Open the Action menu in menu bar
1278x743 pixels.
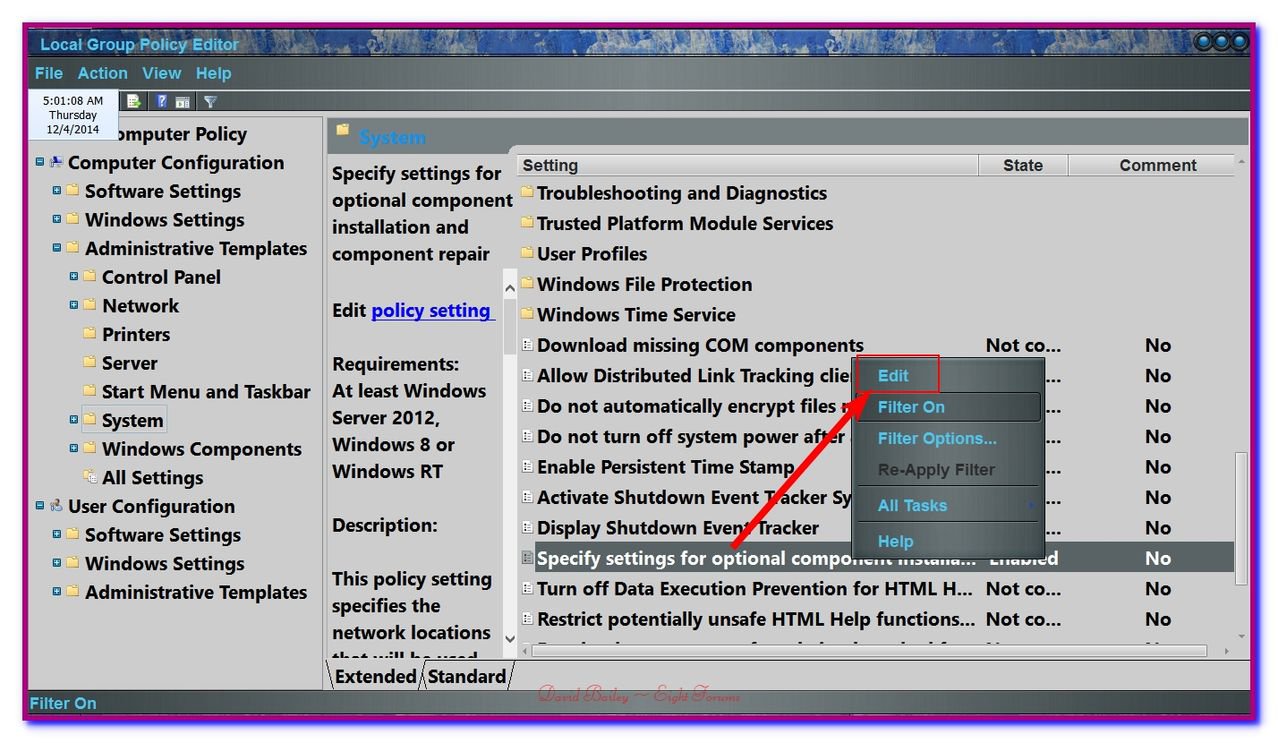[x=102, y=73]
